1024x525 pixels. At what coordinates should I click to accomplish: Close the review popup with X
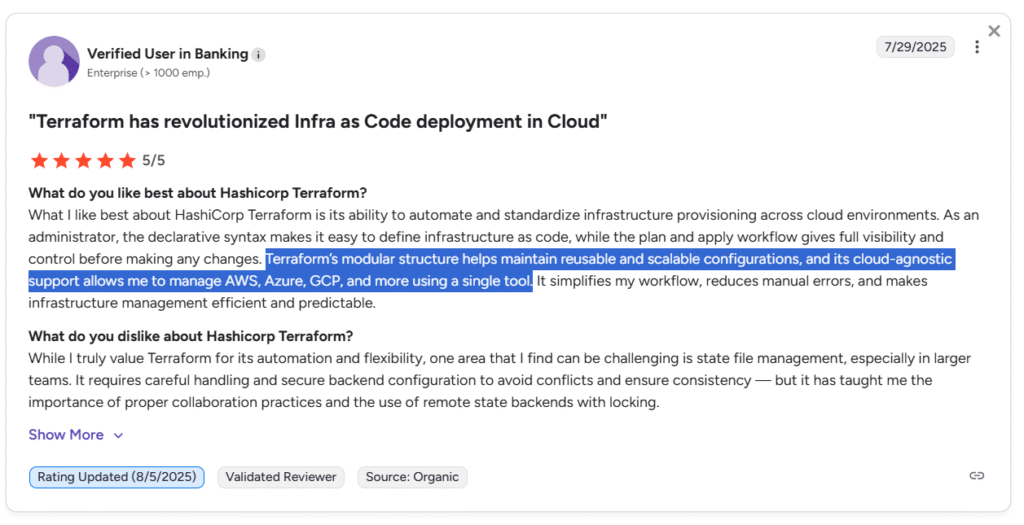coord(994,31)
